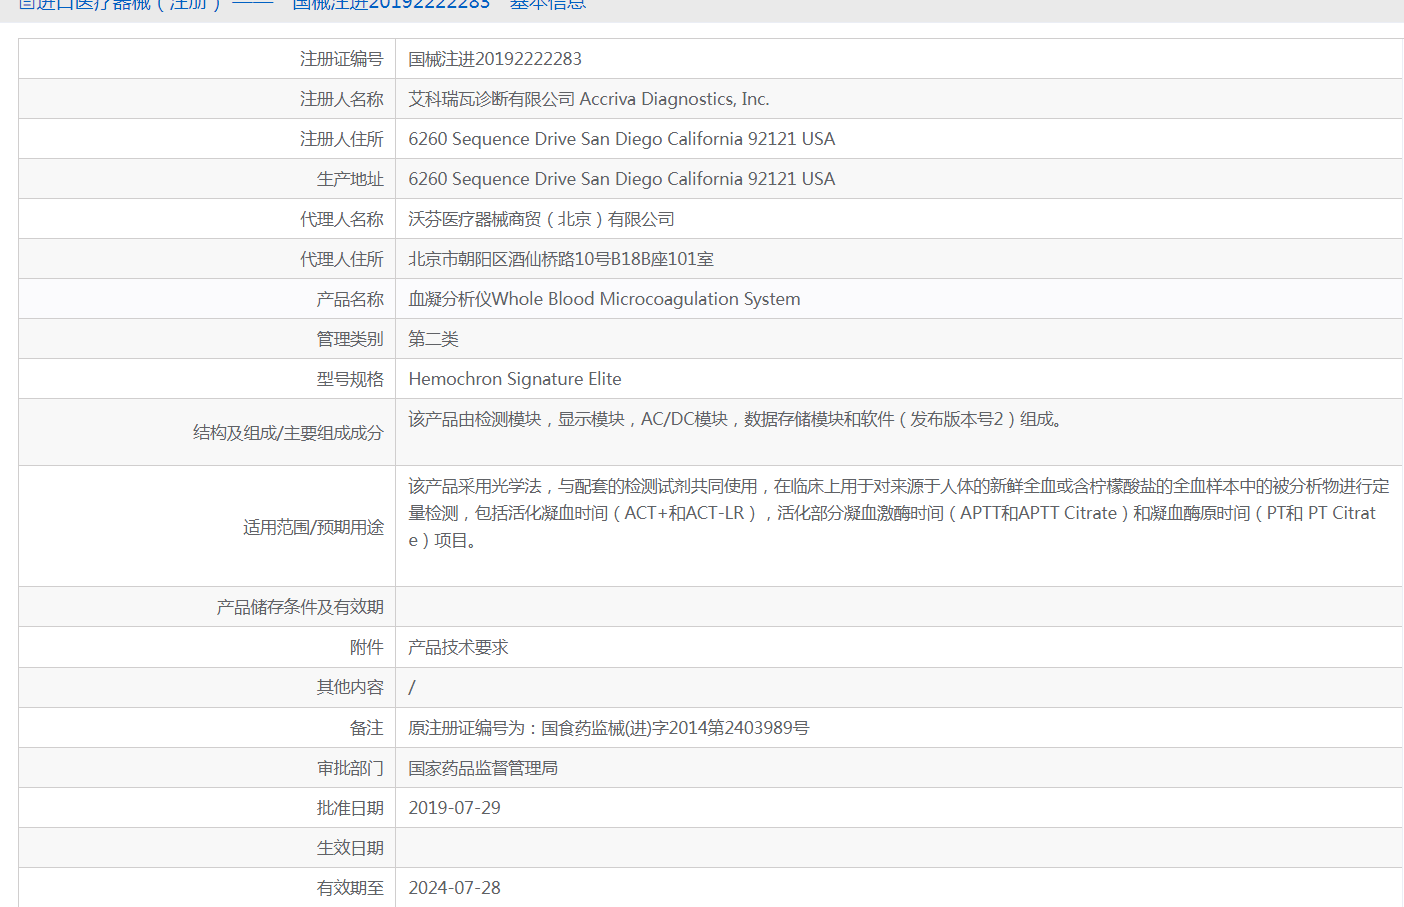Viewport: 1404px width, 907px height.
Task: Click the 注册人住所 label
Action: coord(342,139)
